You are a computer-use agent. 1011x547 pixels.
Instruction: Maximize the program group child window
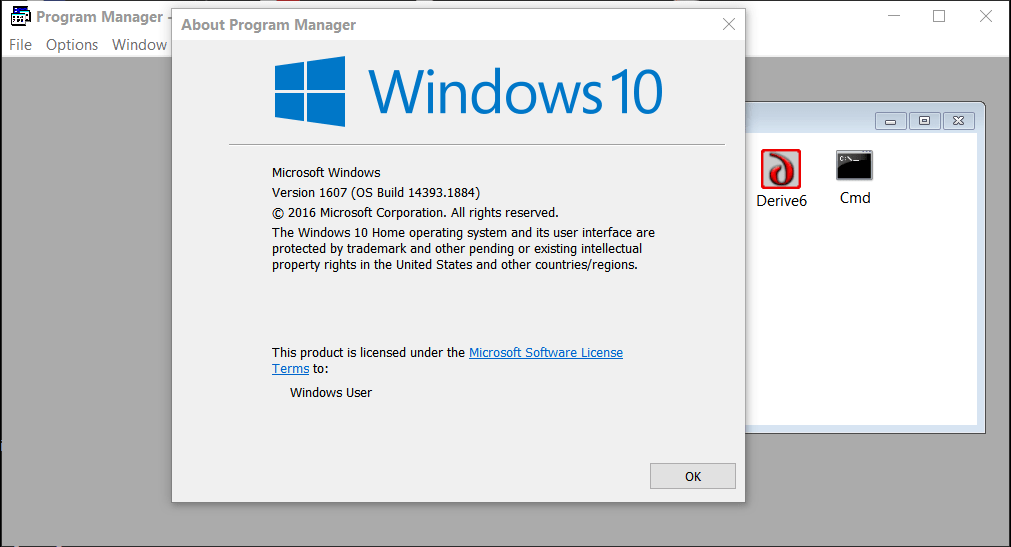pyautogui.click(x=925, y=121)
